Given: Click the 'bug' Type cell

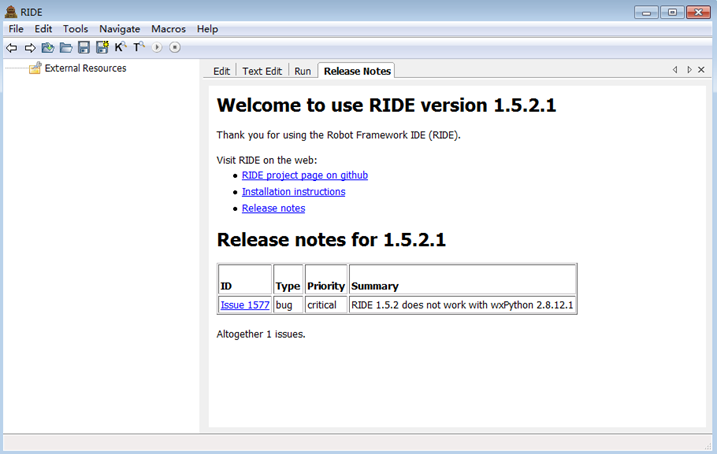Looking at the screenshot, I should [x=288, y=305].
